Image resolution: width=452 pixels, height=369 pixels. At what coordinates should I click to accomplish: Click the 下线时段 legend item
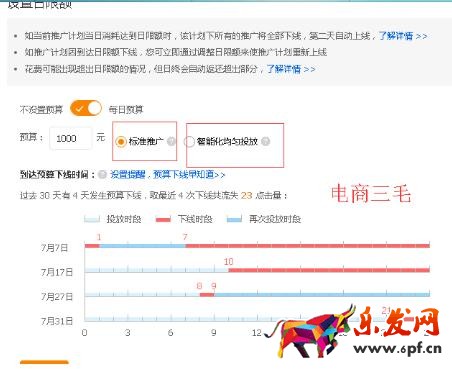coord(184,219)
